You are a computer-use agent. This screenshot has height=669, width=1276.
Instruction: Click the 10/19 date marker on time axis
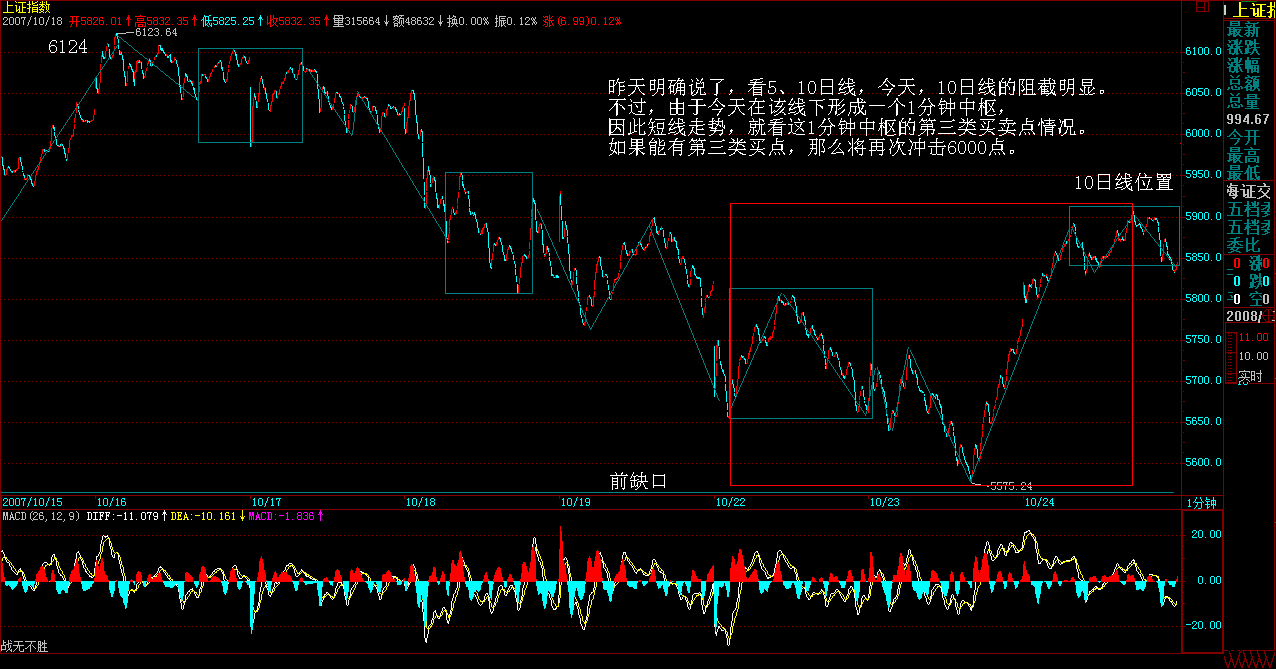click(x=575, y=502)
